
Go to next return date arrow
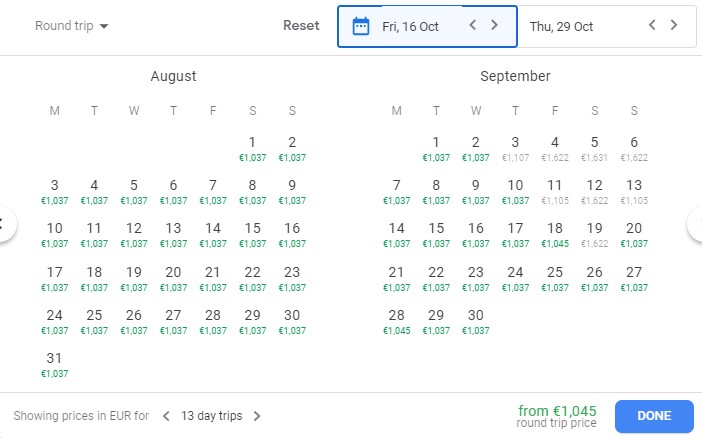coord(674,25)
